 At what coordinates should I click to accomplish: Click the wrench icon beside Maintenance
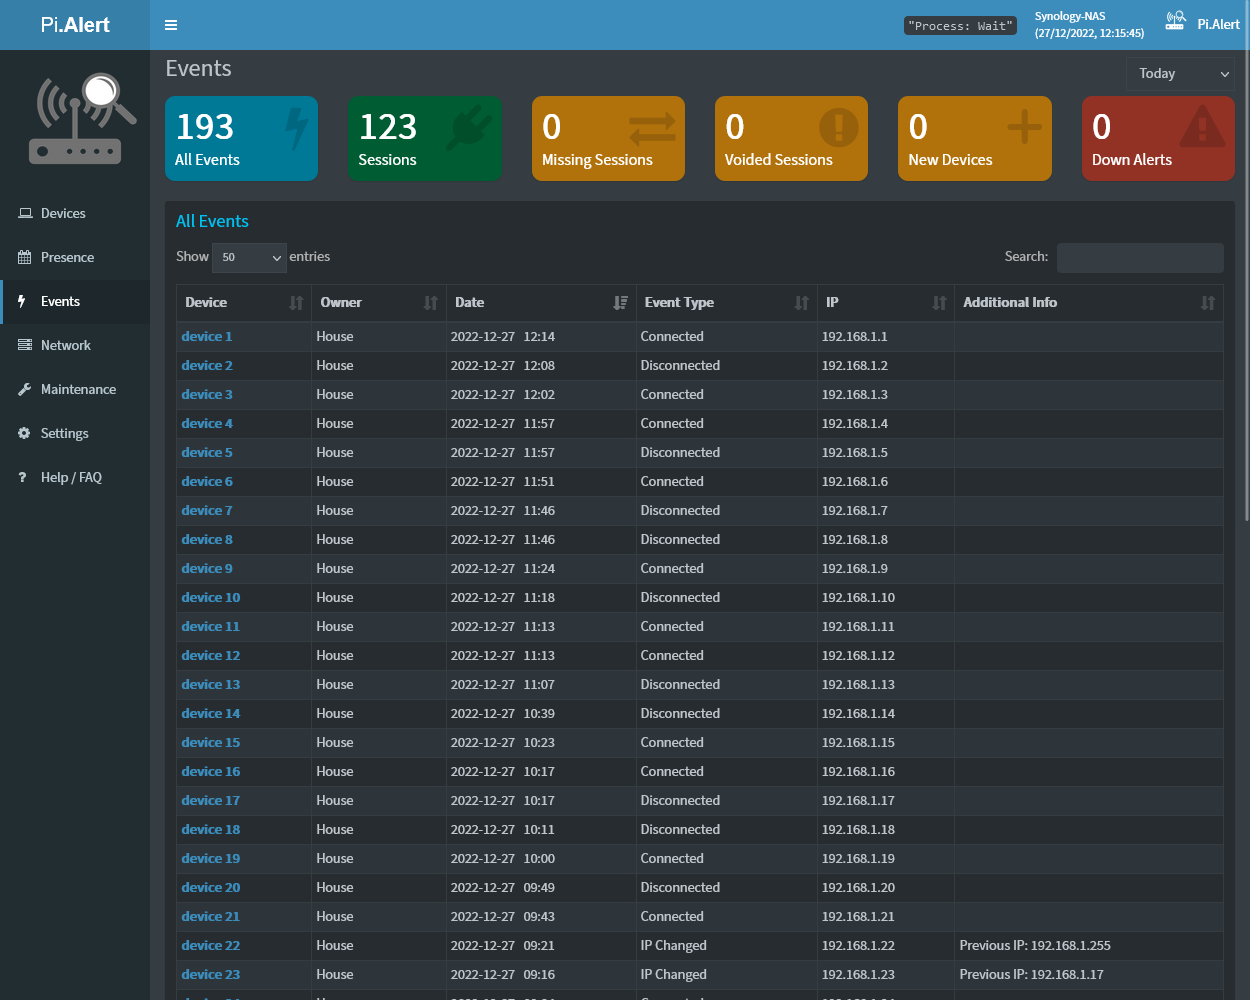(x=25, y=389)
